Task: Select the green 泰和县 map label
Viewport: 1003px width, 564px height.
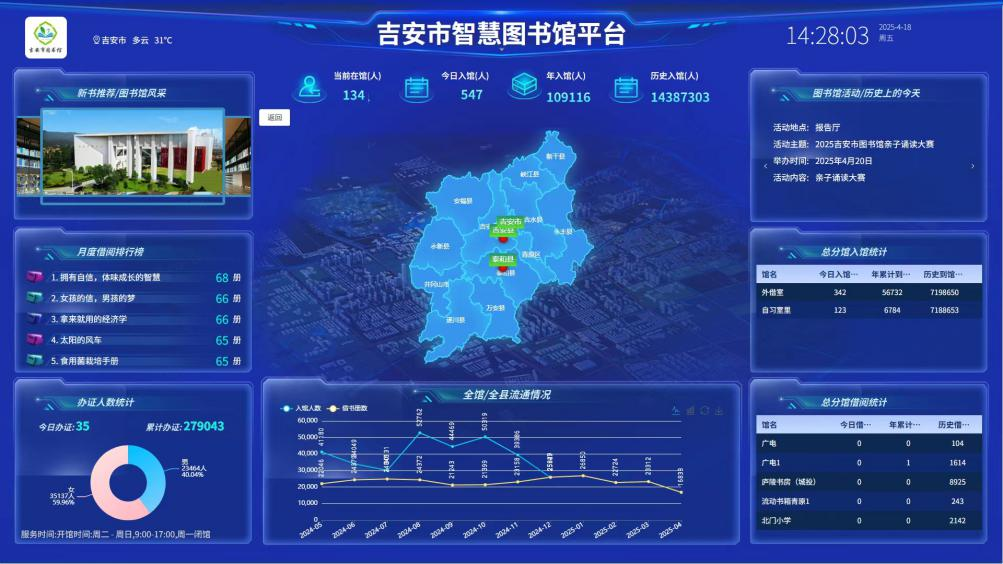Action: 503,259
